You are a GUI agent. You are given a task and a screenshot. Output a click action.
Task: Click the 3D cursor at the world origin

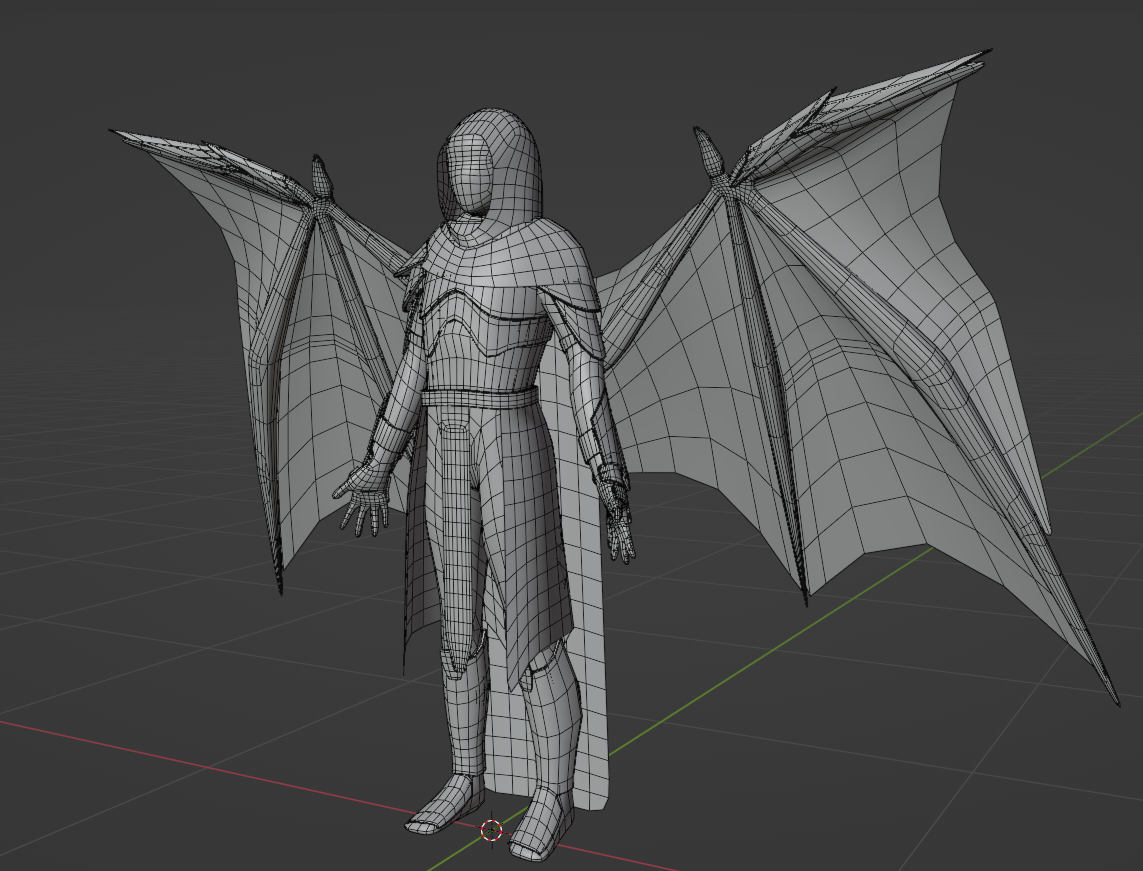click(492, 829)
